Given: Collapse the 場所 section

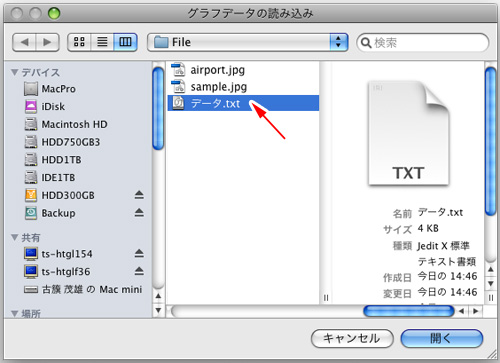Looking at the screenshot, I should 14,313.
